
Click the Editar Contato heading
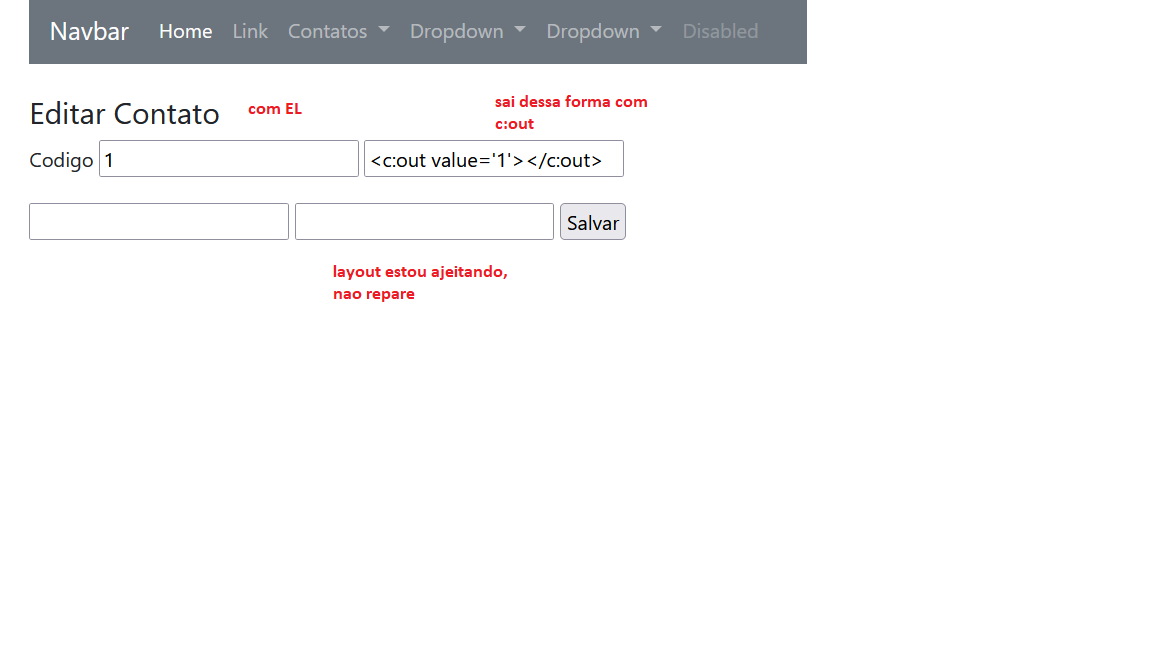tap(124, 114)
